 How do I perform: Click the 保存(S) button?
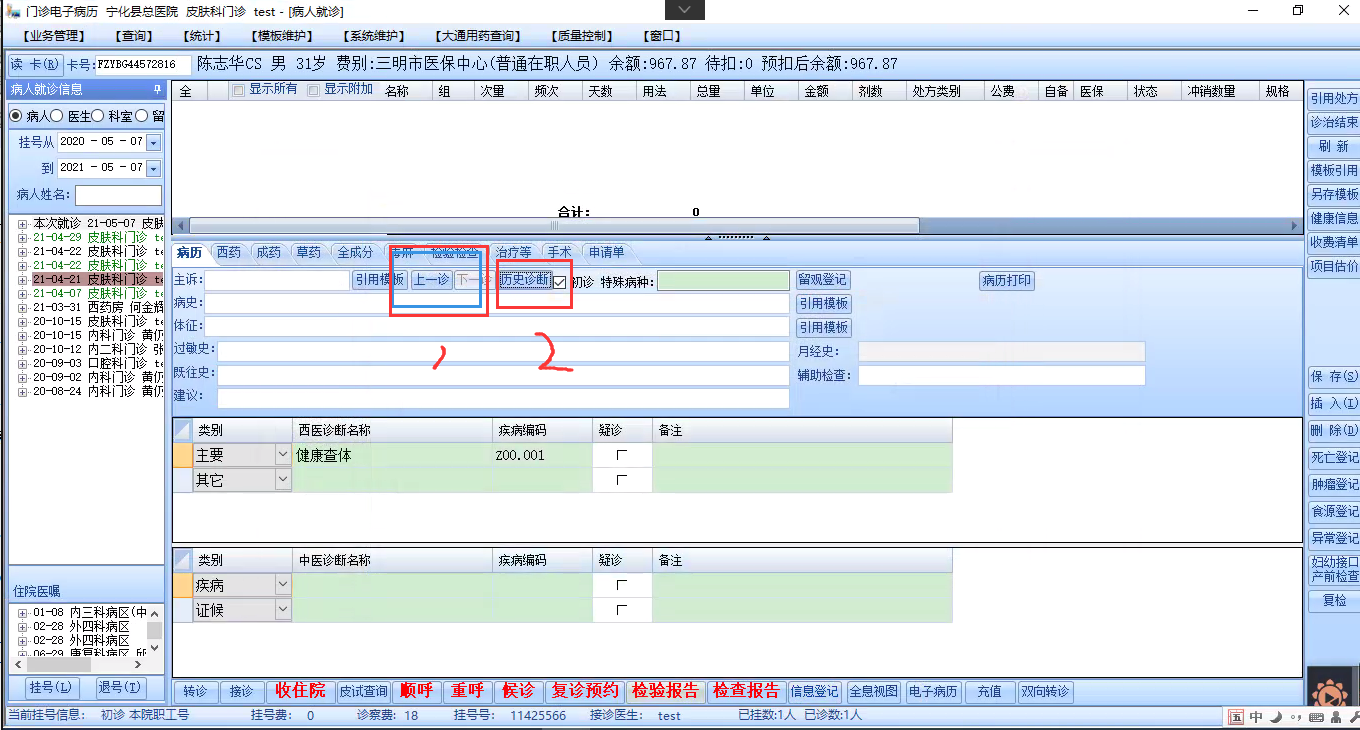click(x=1333, y=377)
